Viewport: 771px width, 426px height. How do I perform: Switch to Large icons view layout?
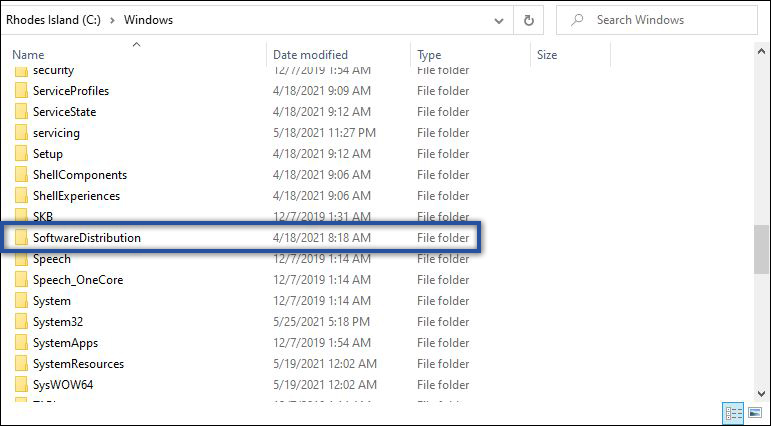tap(754, 413)
